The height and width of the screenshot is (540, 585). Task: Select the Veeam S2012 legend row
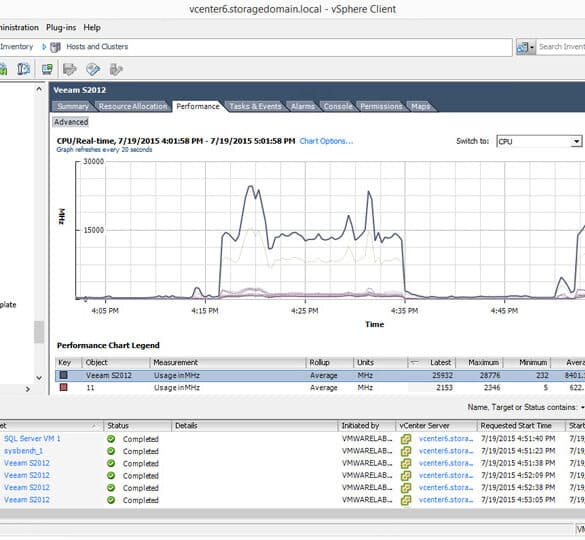tap(320, 375)
